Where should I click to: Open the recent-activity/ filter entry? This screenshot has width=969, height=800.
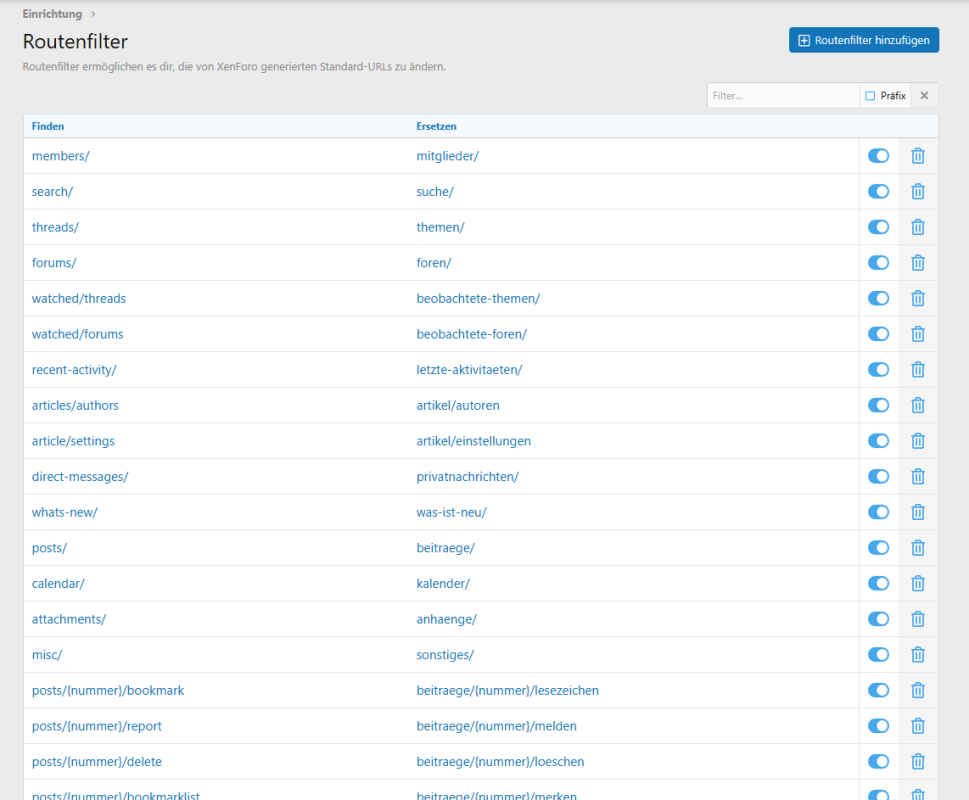[x=74, y=369]
